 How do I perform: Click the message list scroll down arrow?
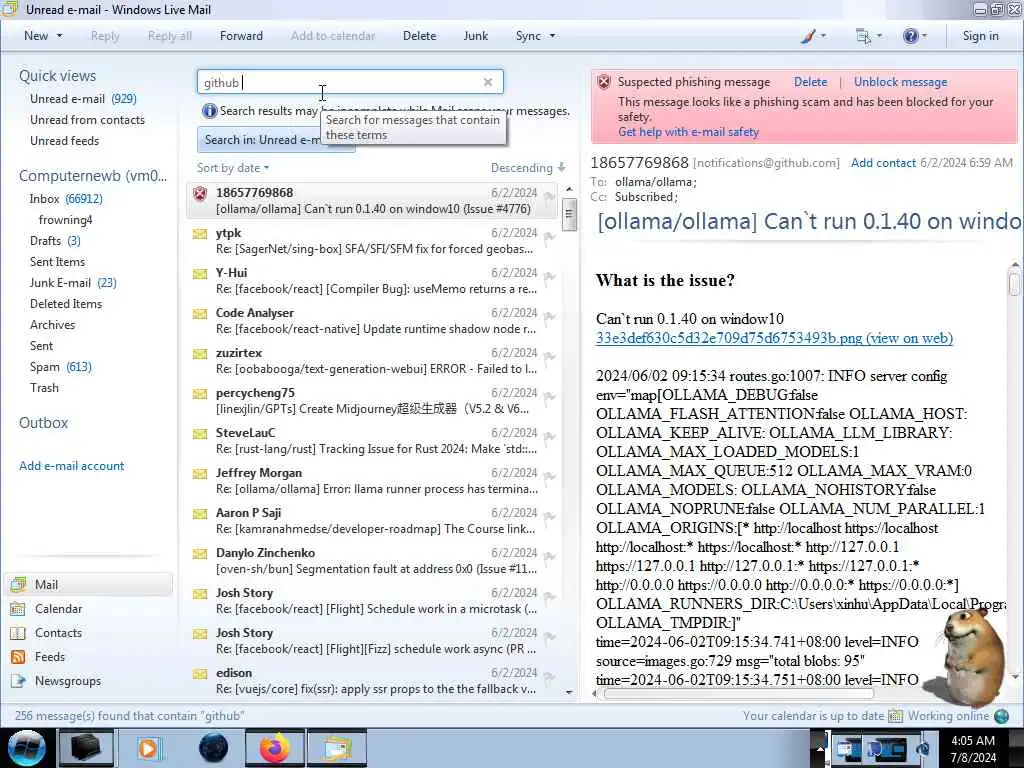pos(569,692)
